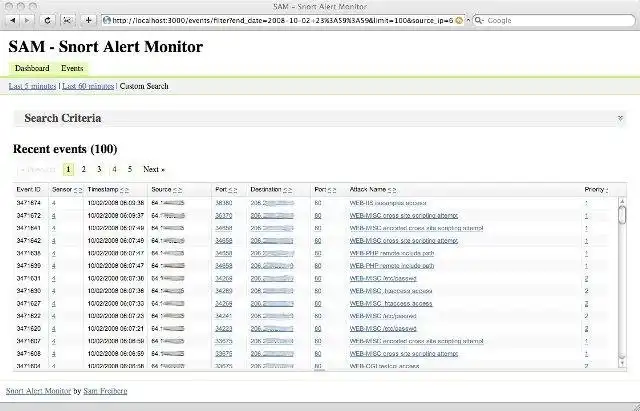Sort events by the Priority column arrows
Screen dimensions: 640x411
[x=607, y=190]
